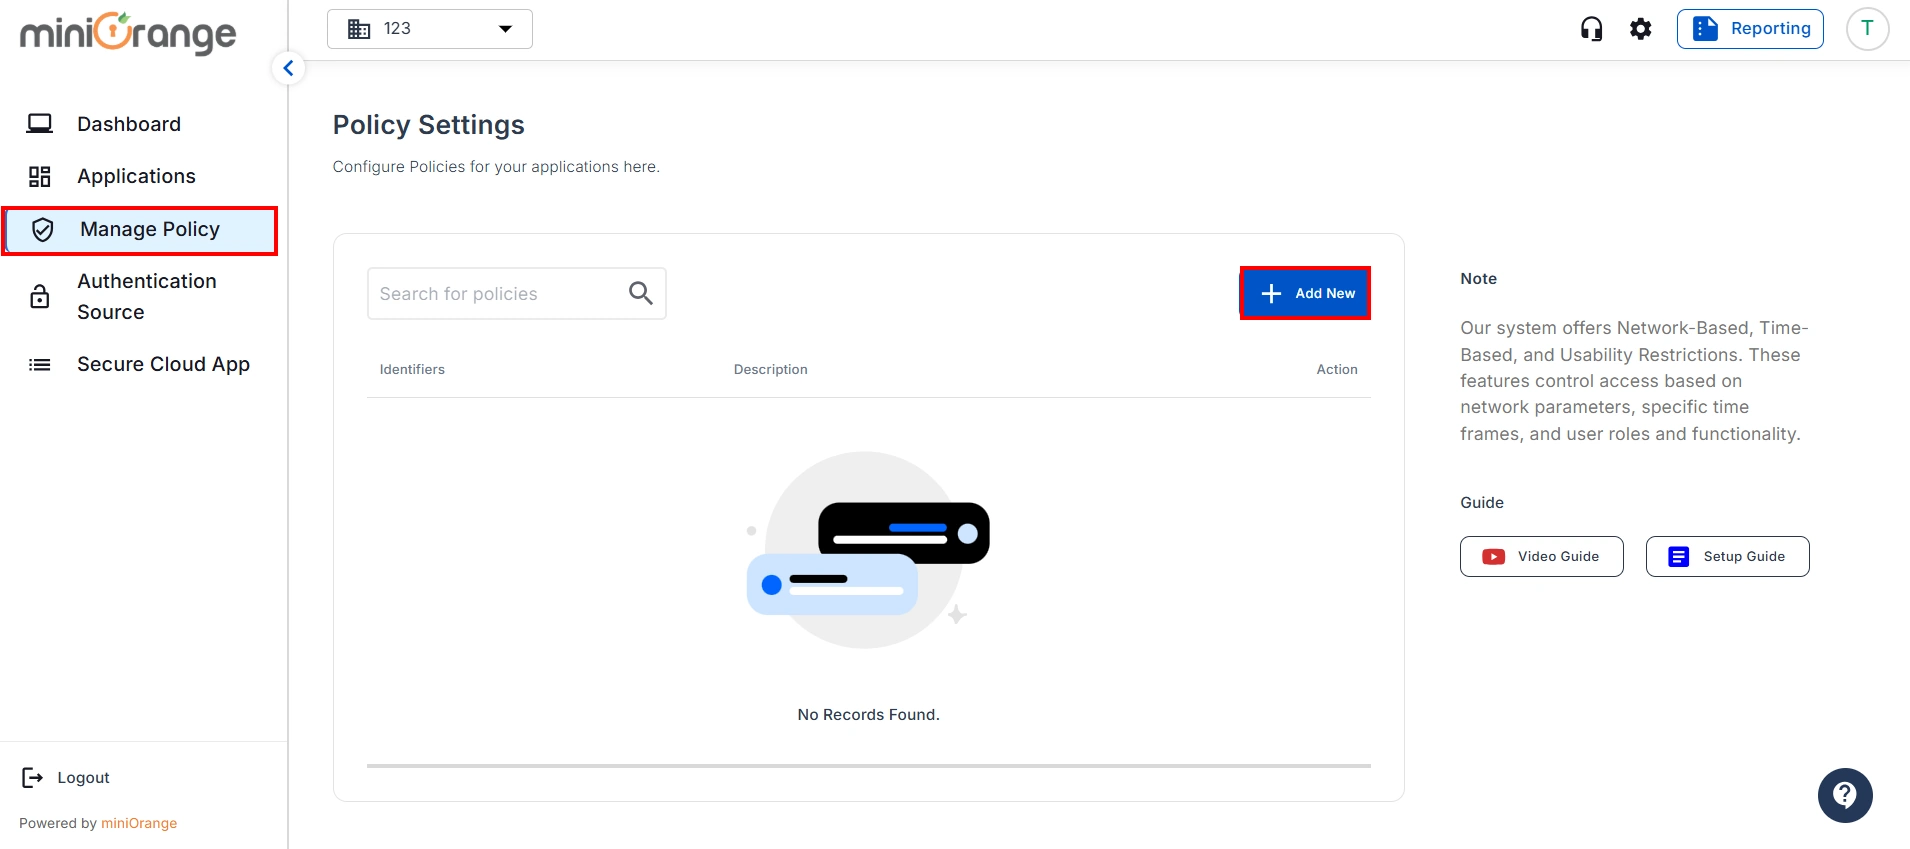Open the Reporting button
The height and width of the screenshot is (849, 1910).
1750,29
